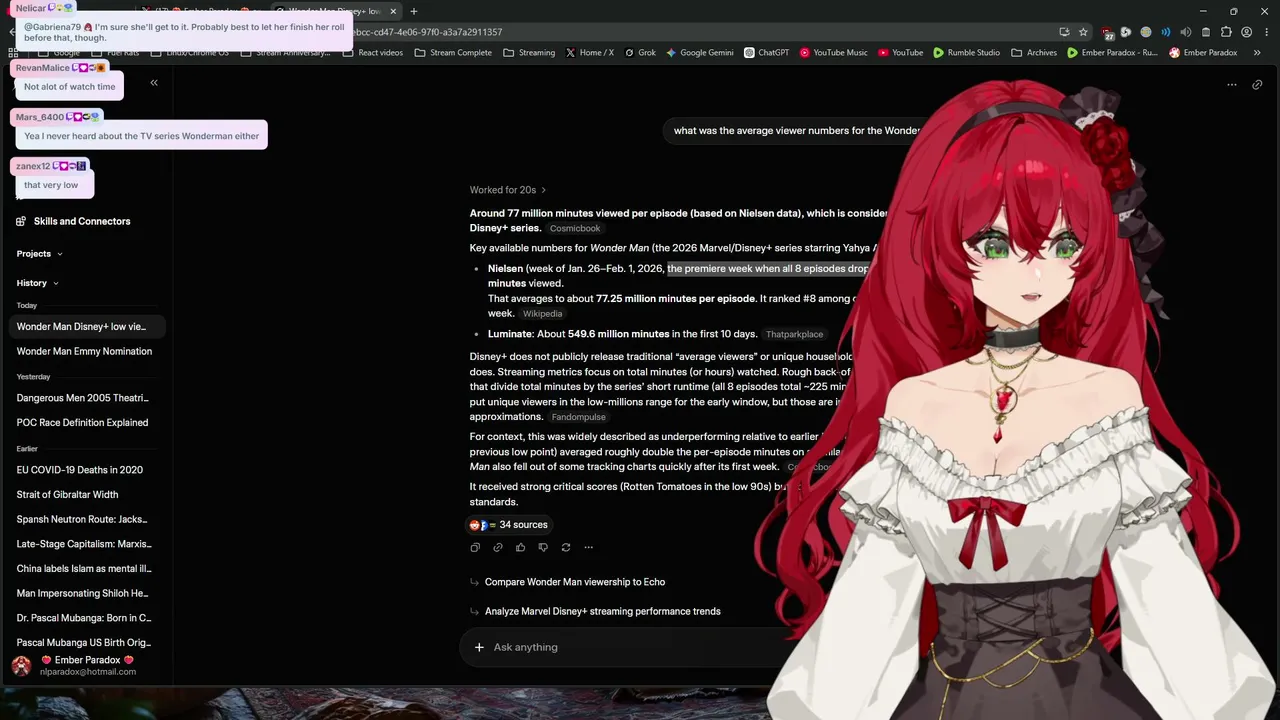Open the Wonder Man Emmy Nomination chat
The width and height of the screenshot is (1280, 720).
tap(86, 351)
